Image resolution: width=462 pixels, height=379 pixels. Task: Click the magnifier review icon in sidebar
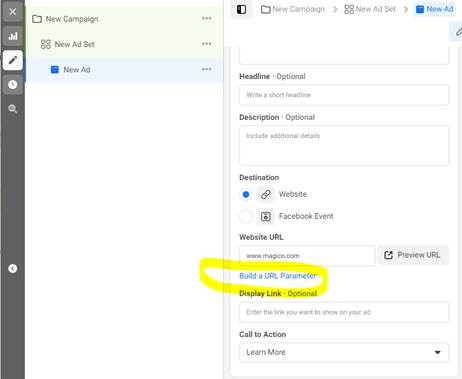[13, 109]
